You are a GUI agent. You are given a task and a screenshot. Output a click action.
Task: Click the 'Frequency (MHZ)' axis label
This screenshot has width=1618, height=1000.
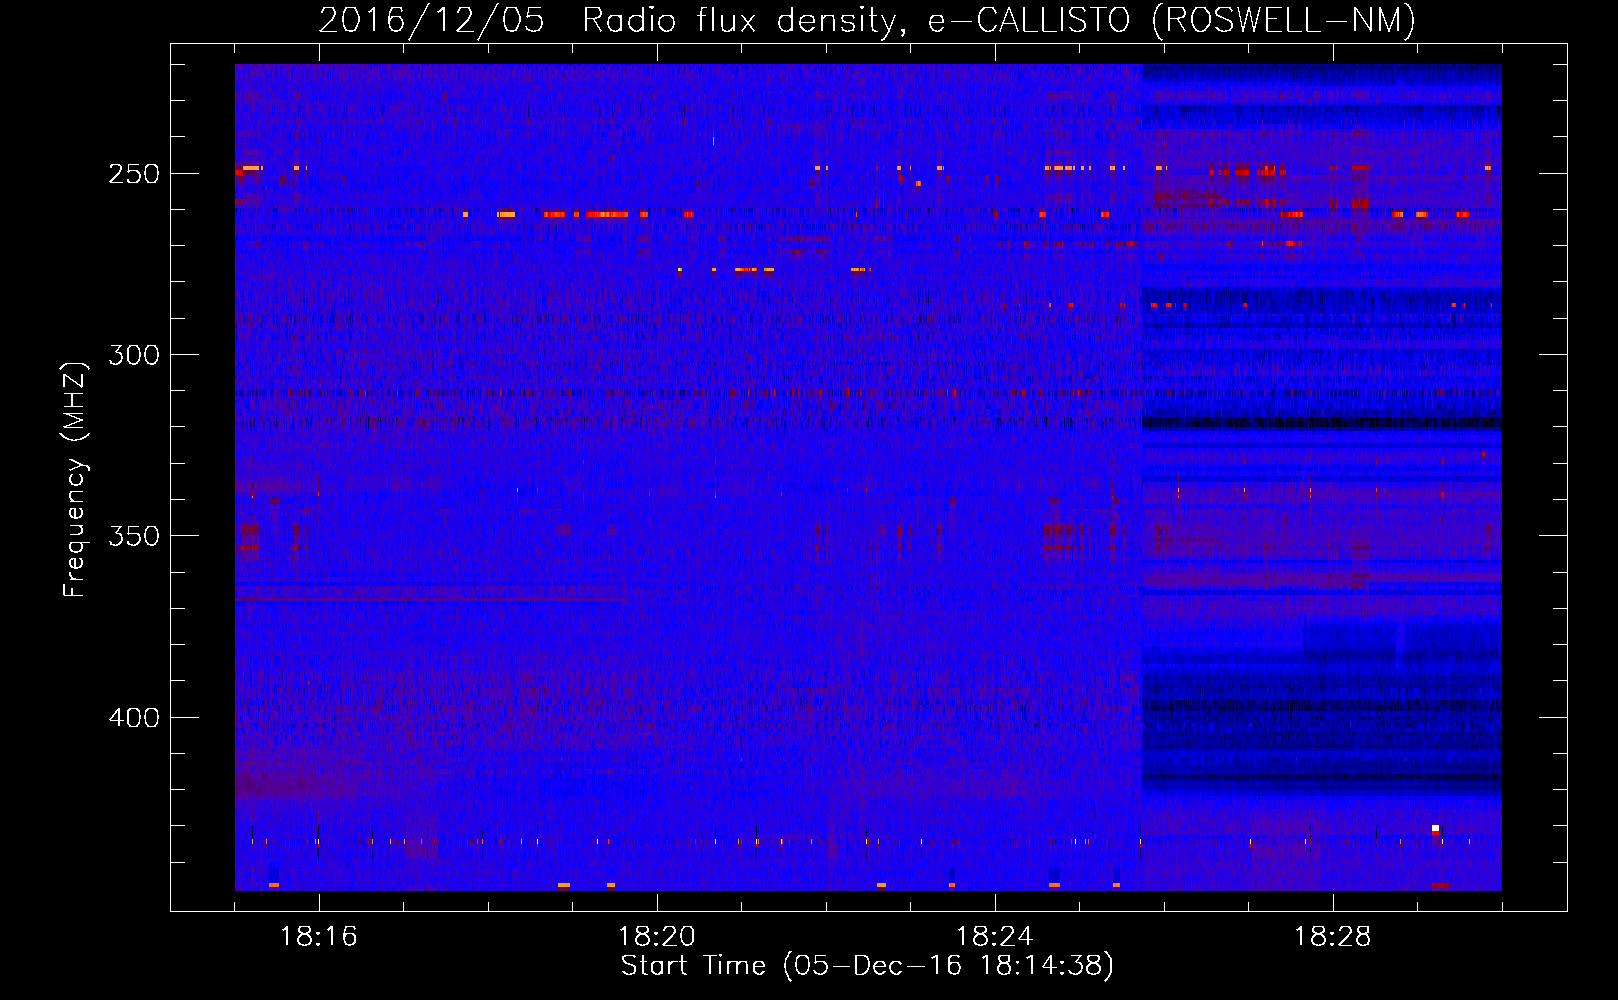[75, 479]
